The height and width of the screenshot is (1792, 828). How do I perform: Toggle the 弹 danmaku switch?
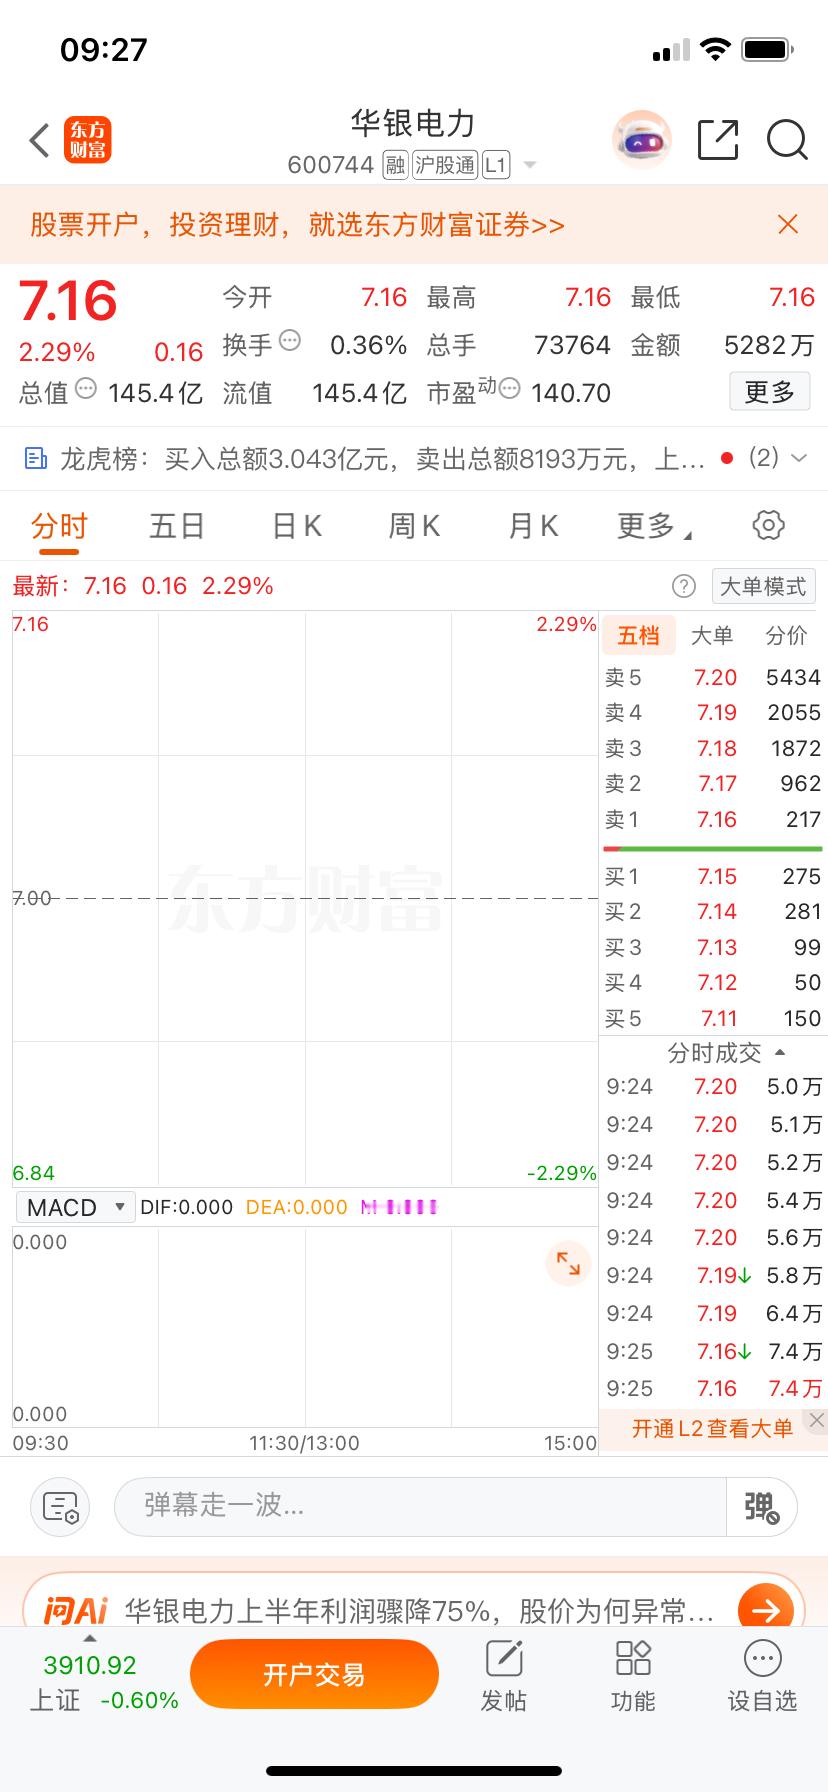pos(761,1506)
